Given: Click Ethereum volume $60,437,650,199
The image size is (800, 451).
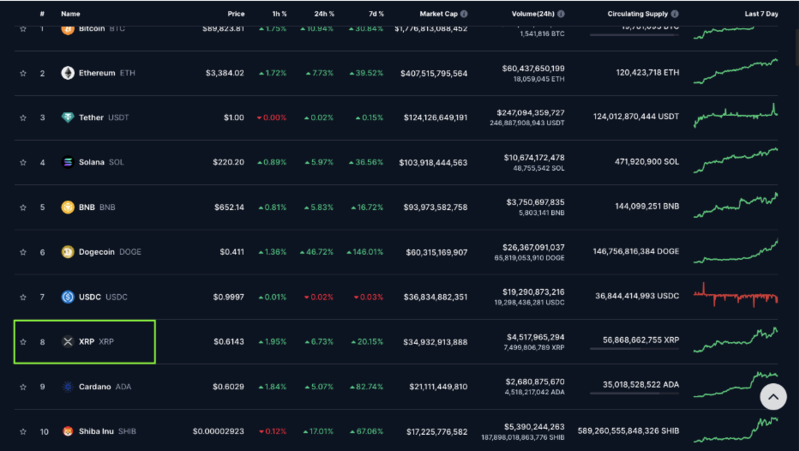Looking at the screenshot, I should point(533,68).
